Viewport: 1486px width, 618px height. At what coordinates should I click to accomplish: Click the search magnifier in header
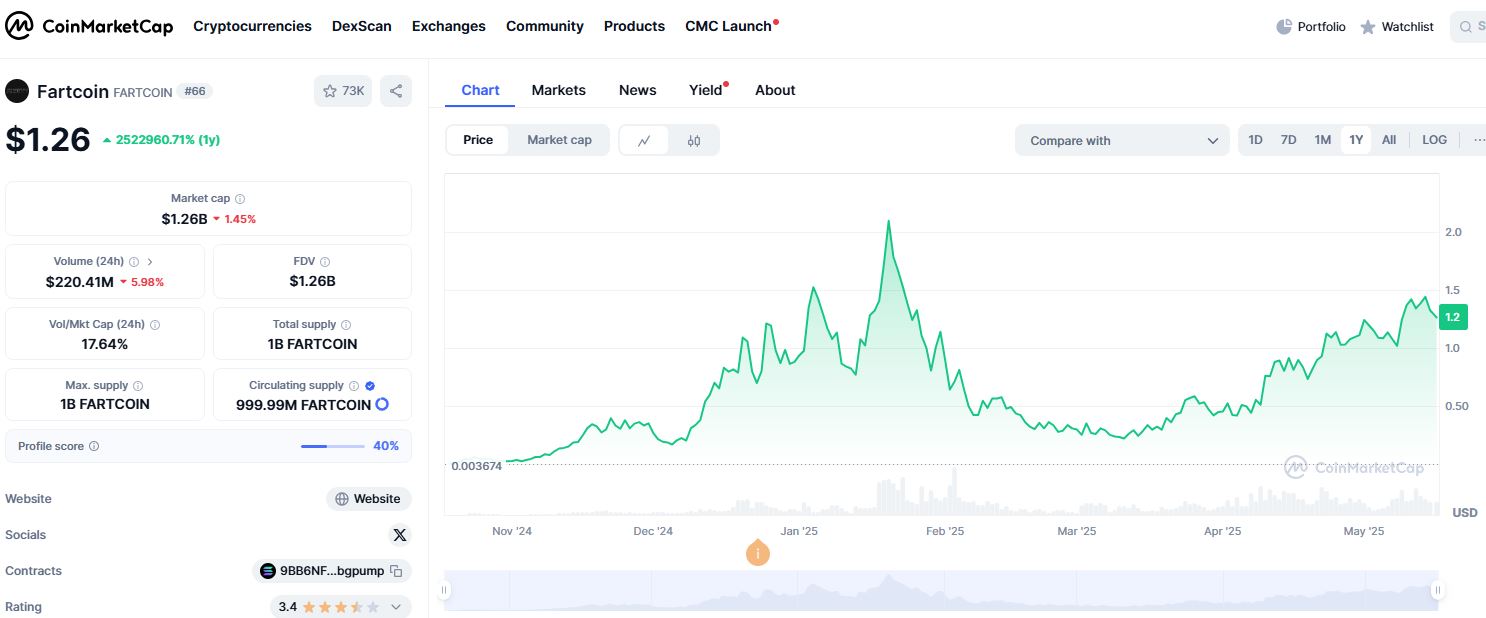point(1466,27)
